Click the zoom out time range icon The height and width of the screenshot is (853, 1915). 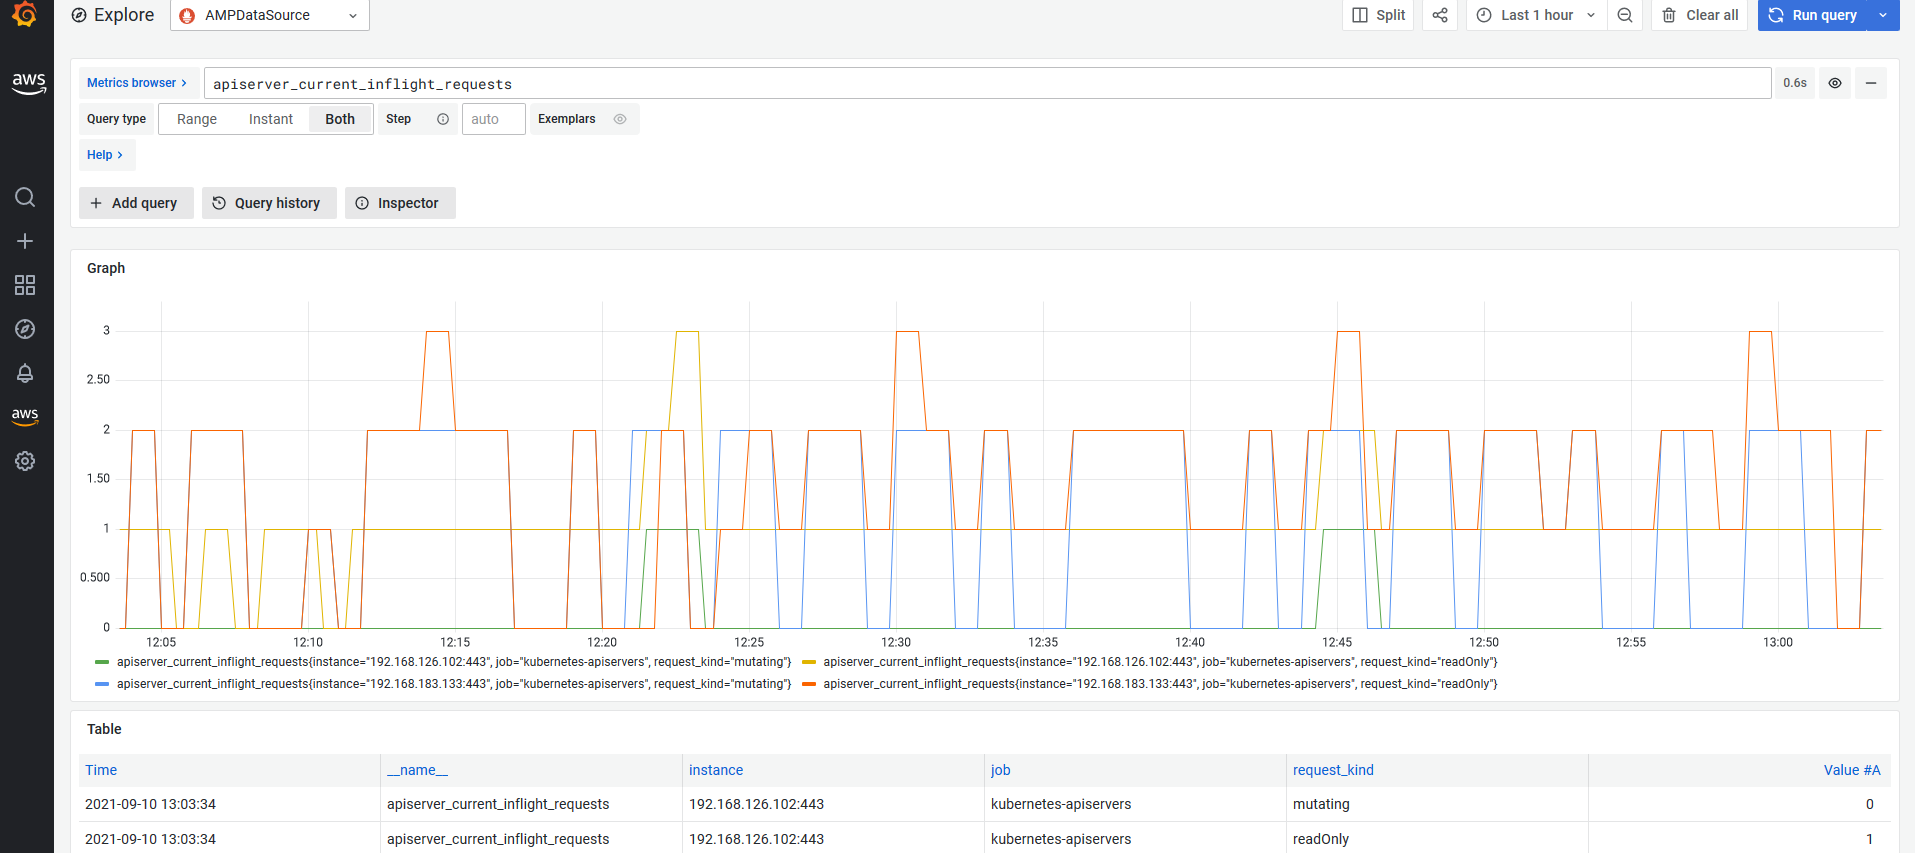click(1625, 15)
